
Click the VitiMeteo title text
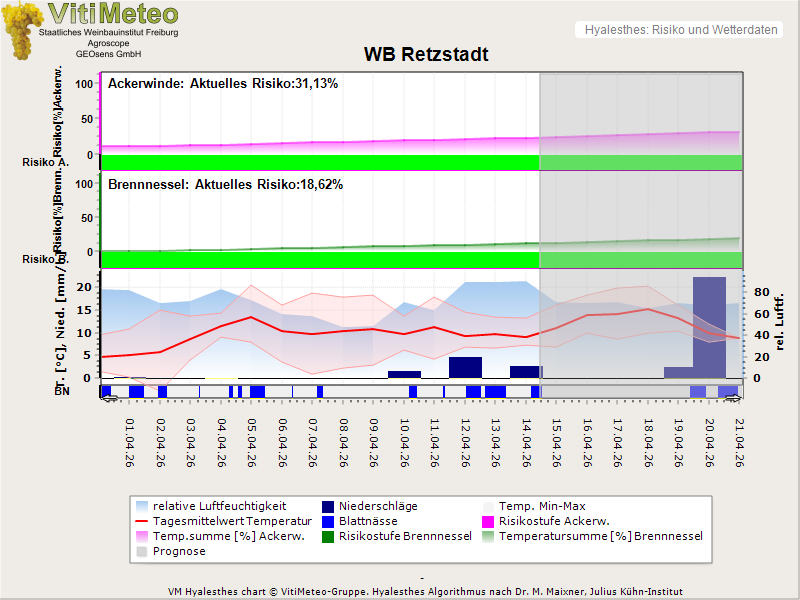pos(113,14)
